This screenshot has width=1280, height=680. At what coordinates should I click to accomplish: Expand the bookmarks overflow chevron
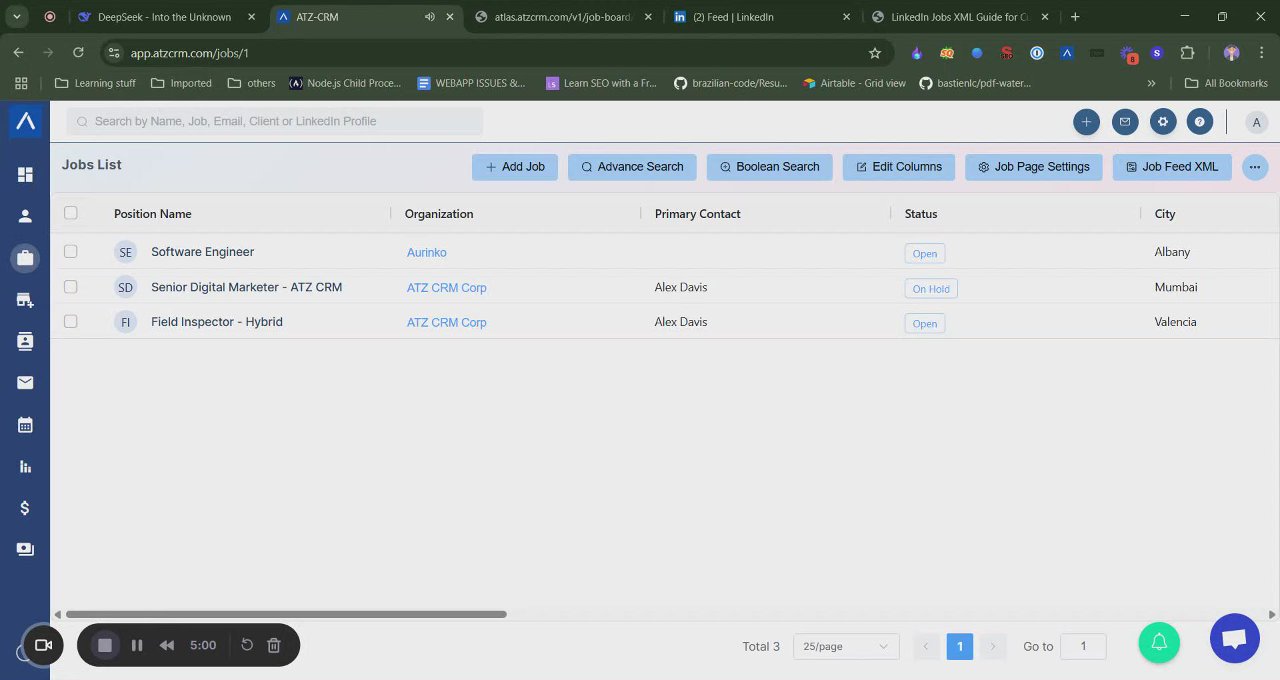coord(1151,83)
